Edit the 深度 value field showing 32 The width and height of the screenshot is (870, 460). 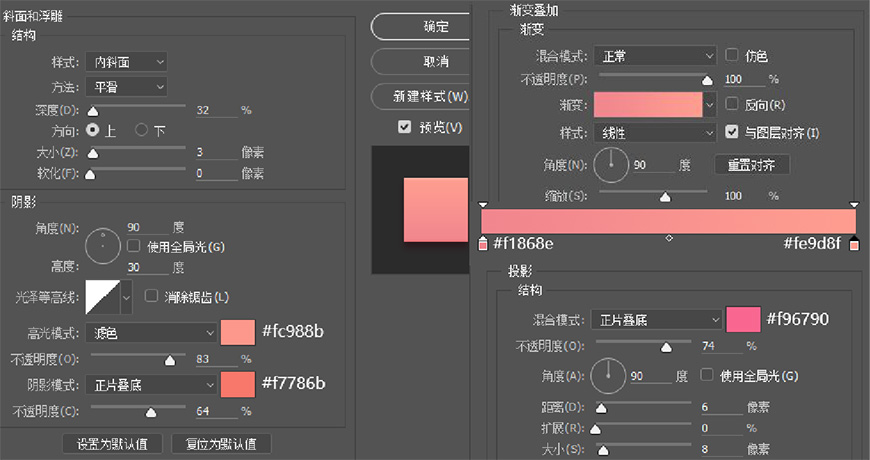[x=216, y=110]
